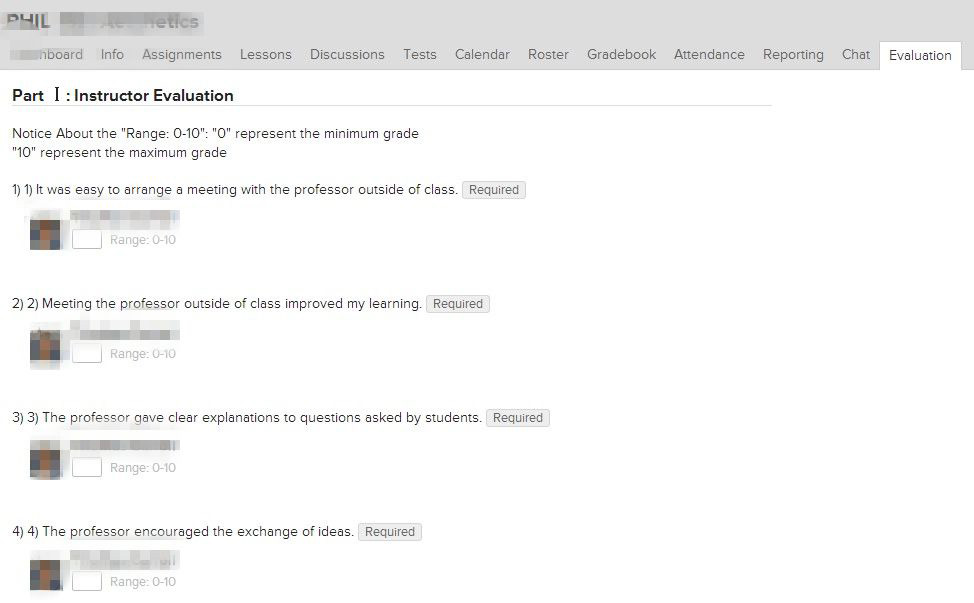Click the score field under clear explanations question
Screen dimensions: 974x603
pyautogui.click(x=87, y=468)
